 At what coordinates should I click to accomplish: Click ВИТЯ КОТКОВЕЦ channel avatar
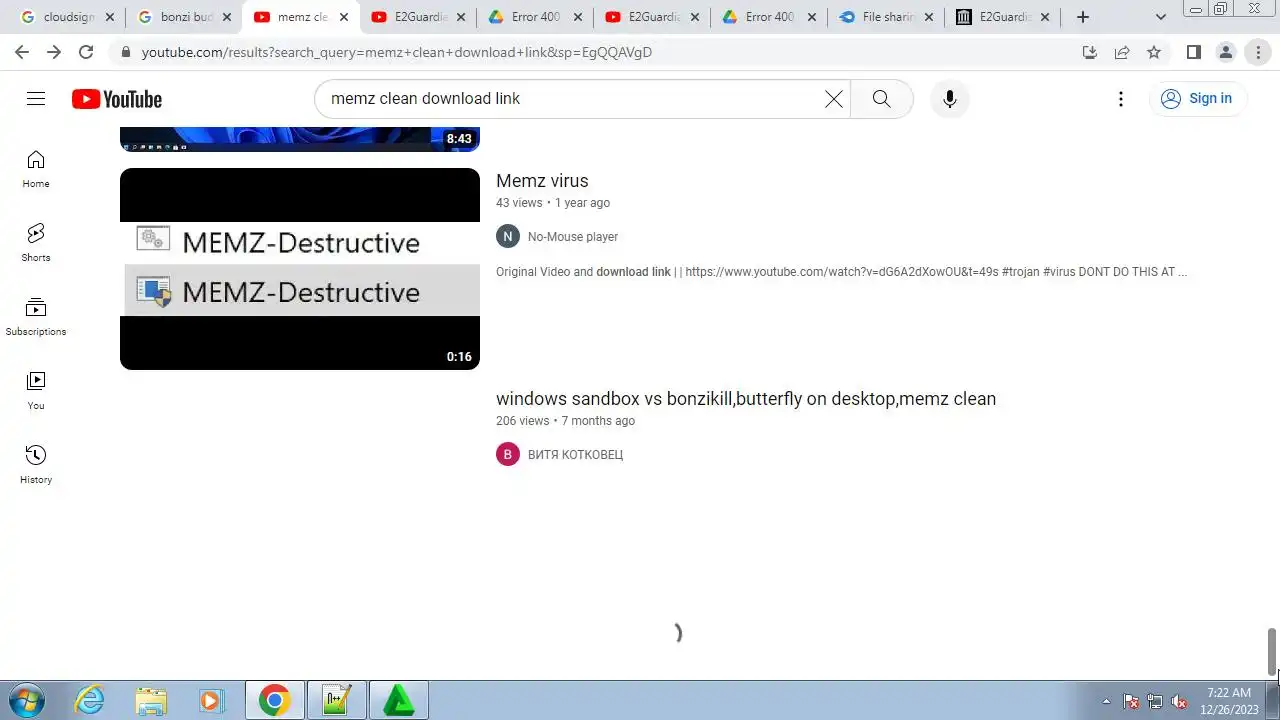508,455
